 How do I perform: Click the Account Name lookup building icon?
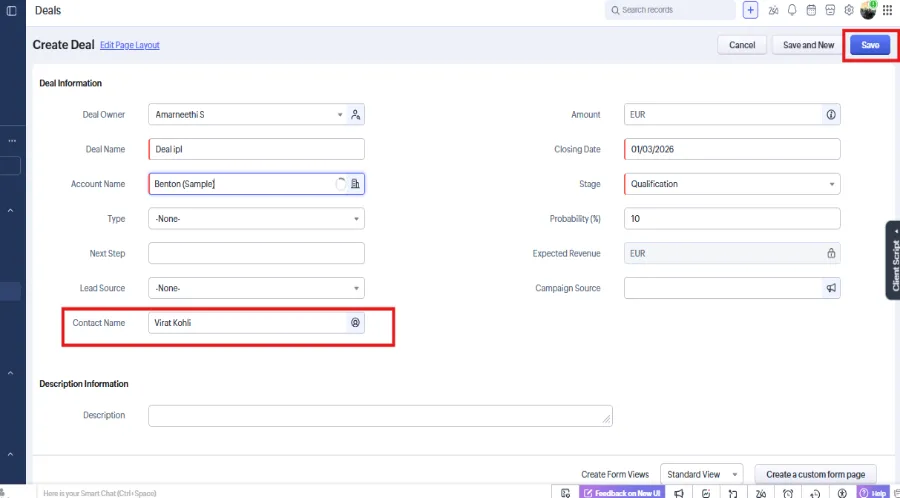coord(355,184)
